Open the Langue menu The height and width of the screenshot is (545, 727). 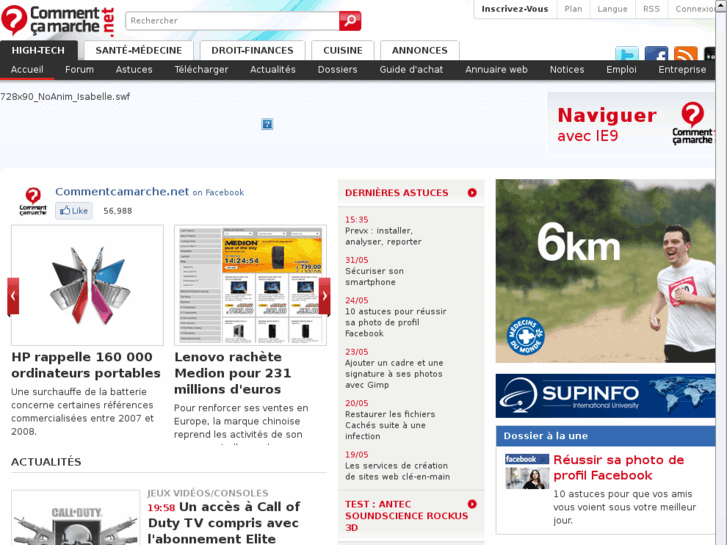point(612,9)
